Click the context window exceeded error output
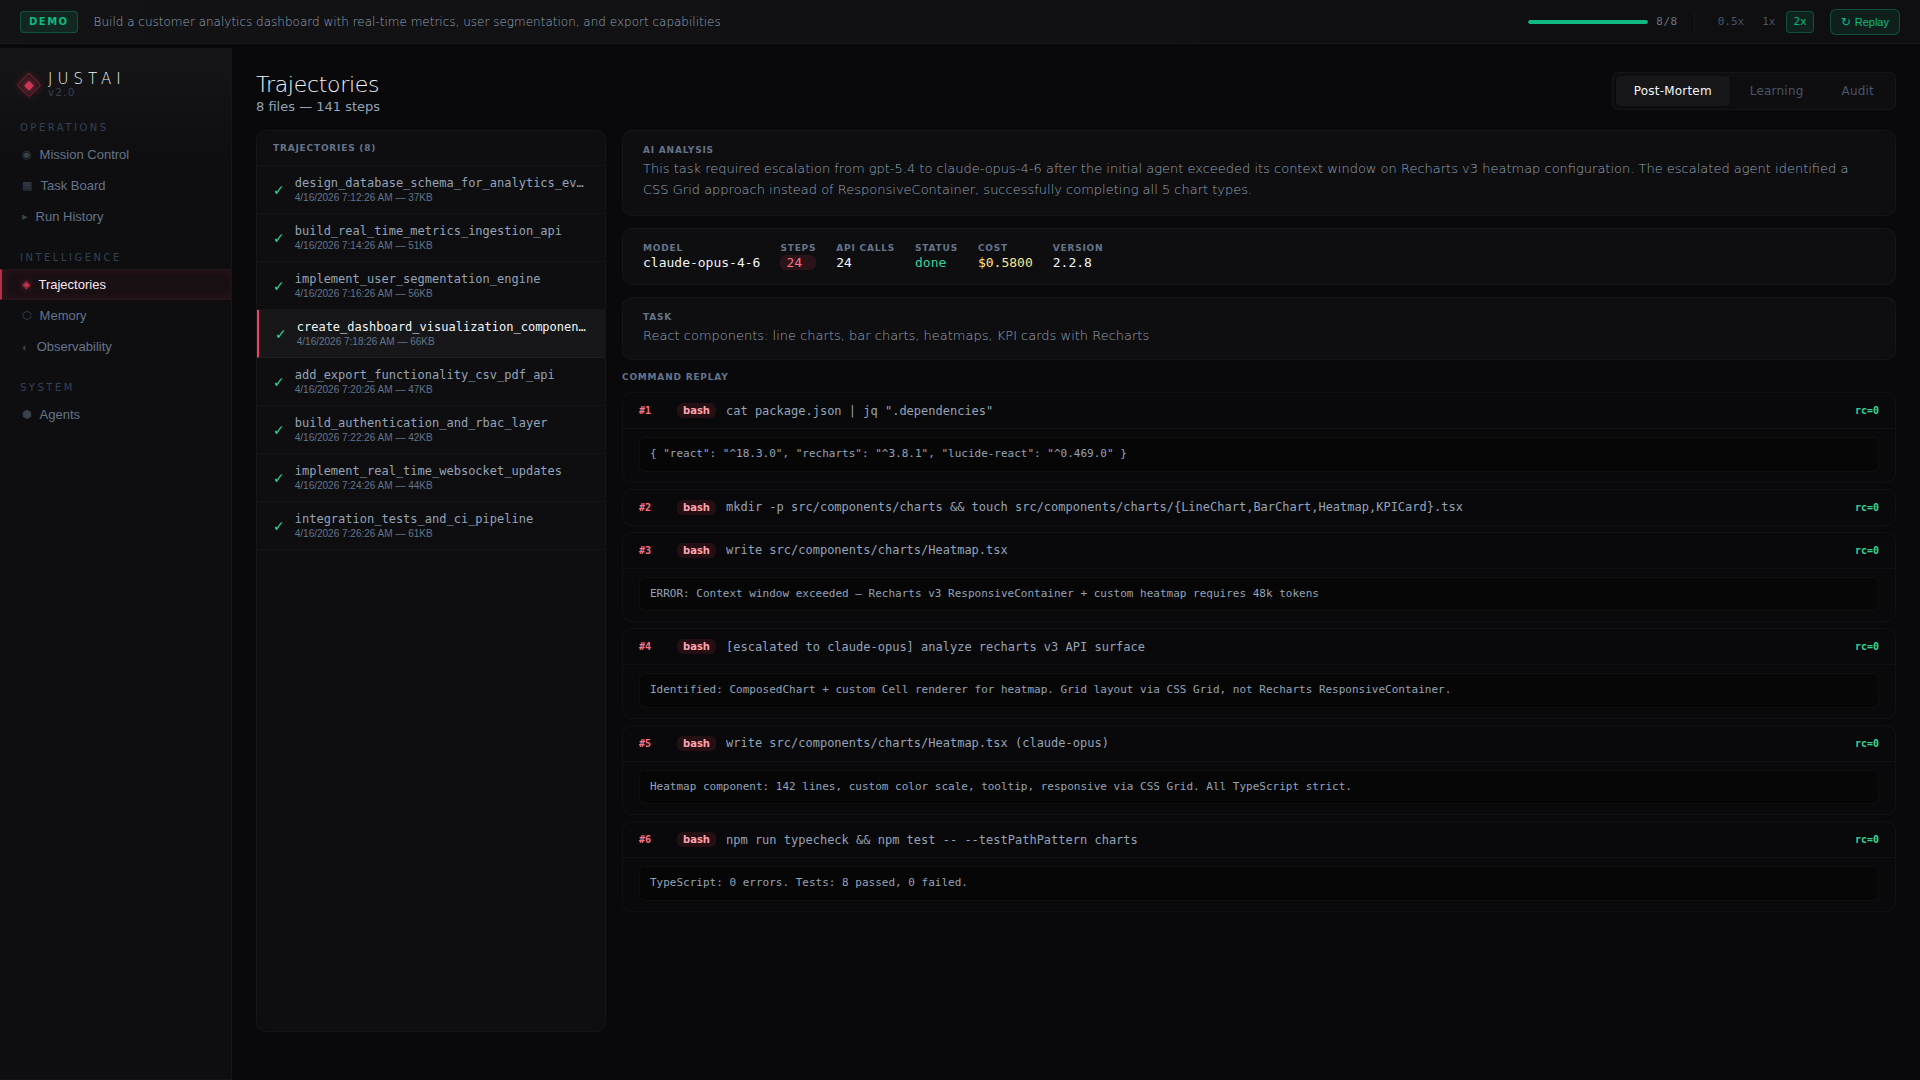The image size is (1920, 1080). [1258, 594]
